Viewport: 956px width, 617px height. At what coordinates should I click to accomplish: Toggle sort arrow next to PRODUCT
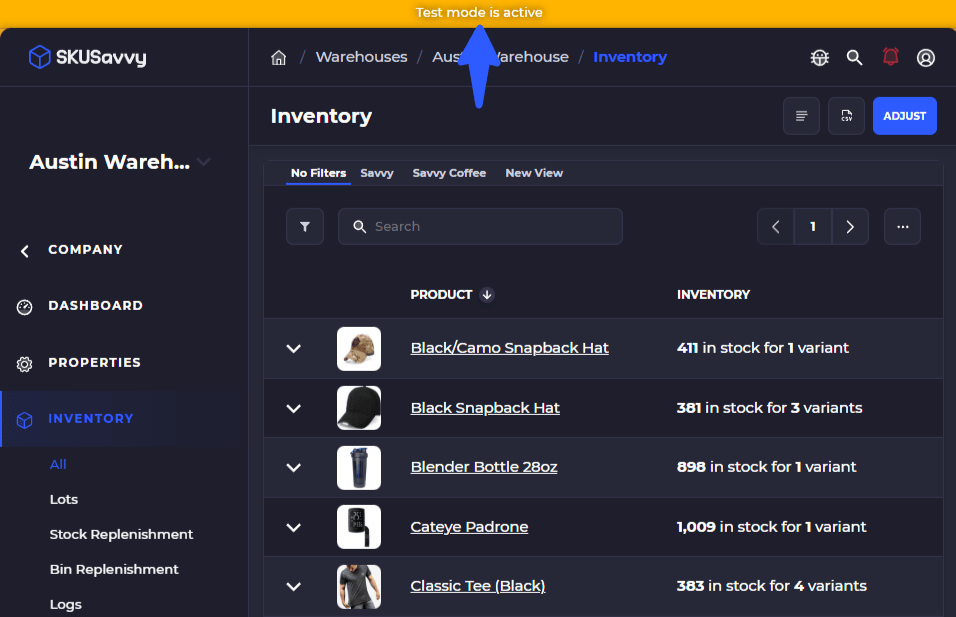(x=487, y=295)
